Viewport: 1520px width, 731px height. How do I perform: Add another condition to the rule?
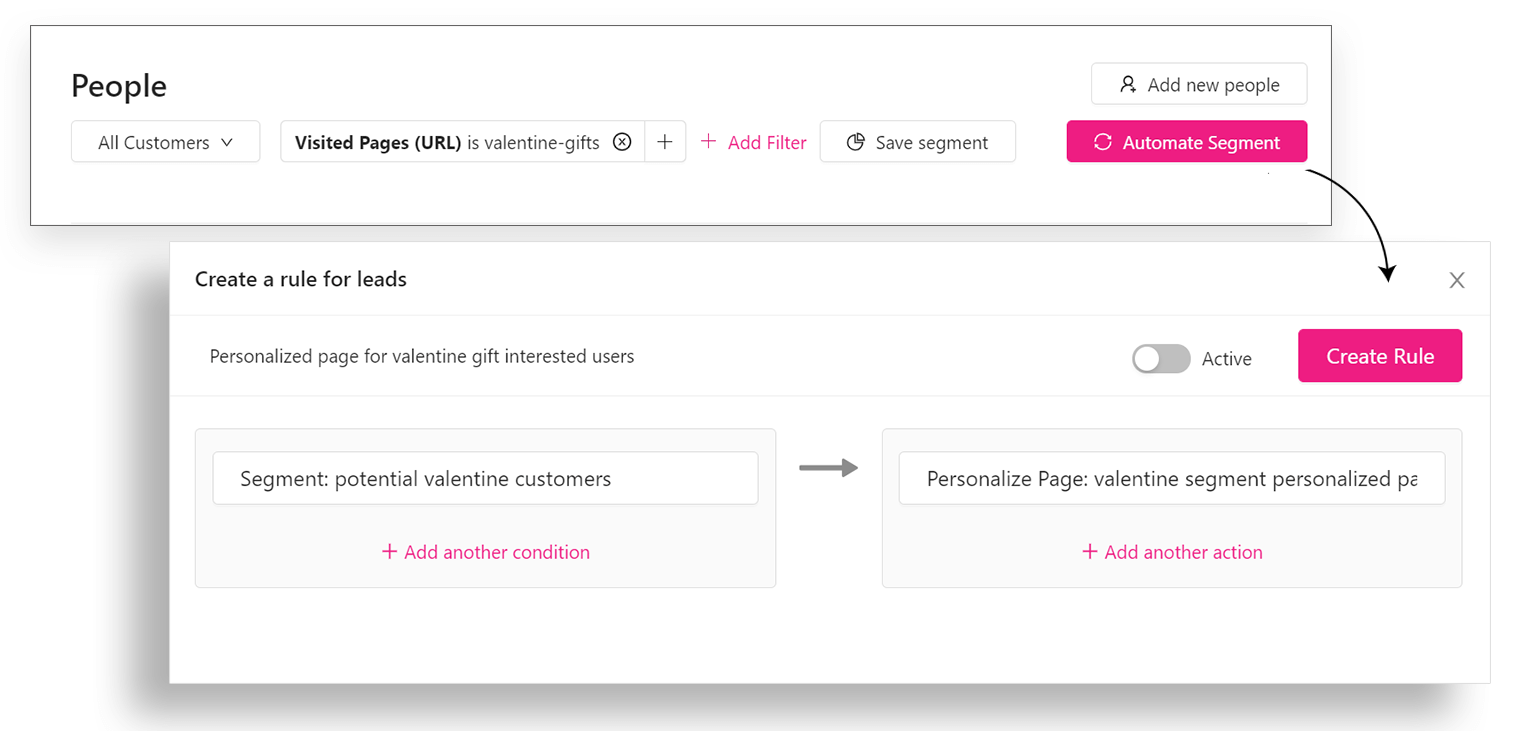click(485, 552)
